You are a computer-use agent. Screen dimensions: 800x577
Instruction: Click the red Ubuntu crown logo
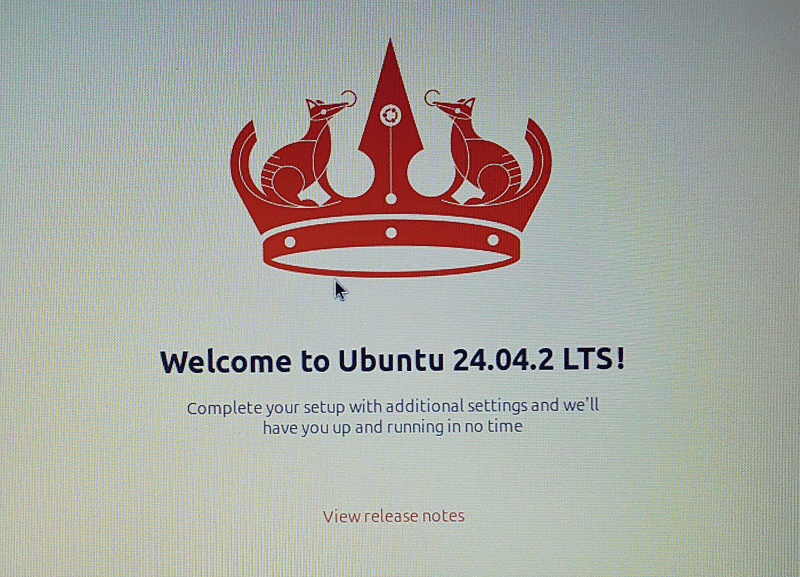point(391,158)
